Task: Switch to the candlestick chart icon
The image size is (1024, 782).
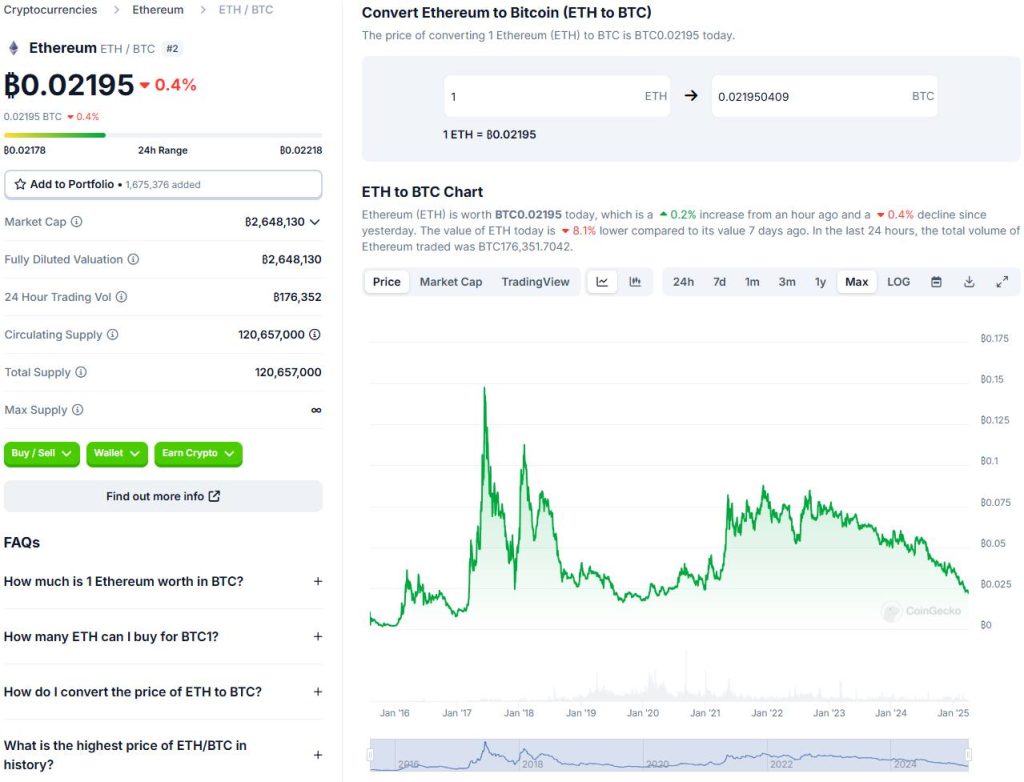Action: coord(635,282)
